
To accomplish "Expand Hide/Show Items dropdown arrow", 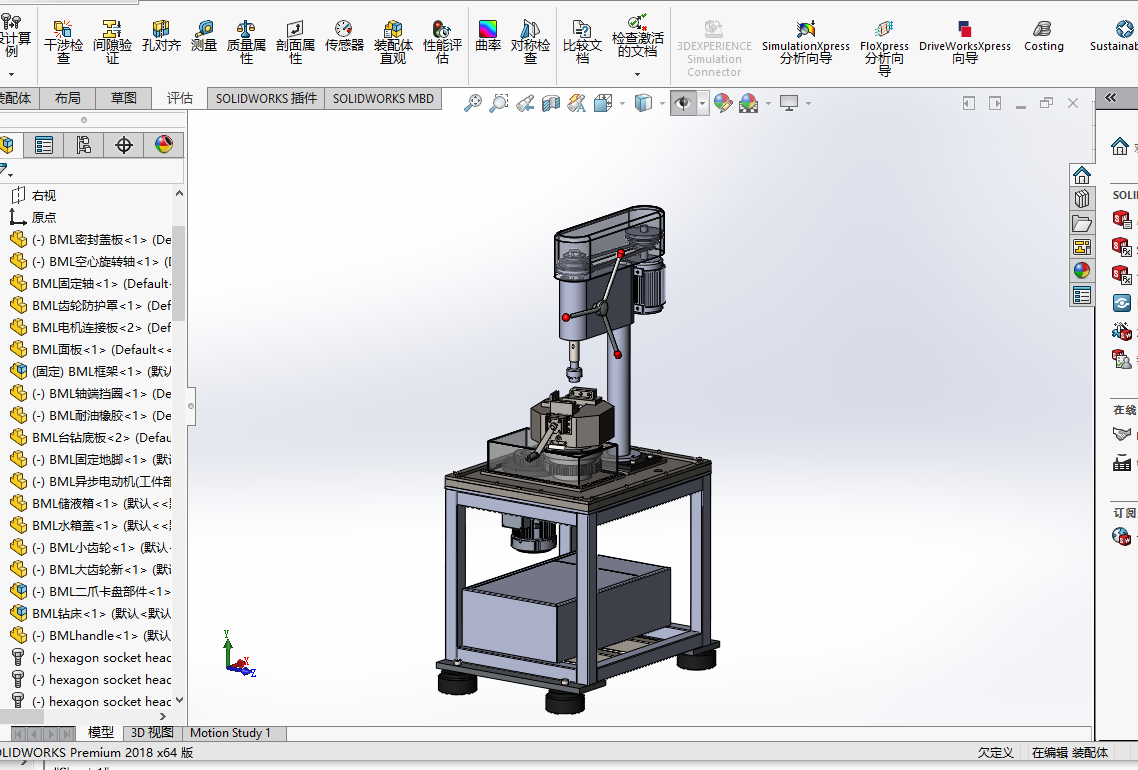I will pos(702,103).
